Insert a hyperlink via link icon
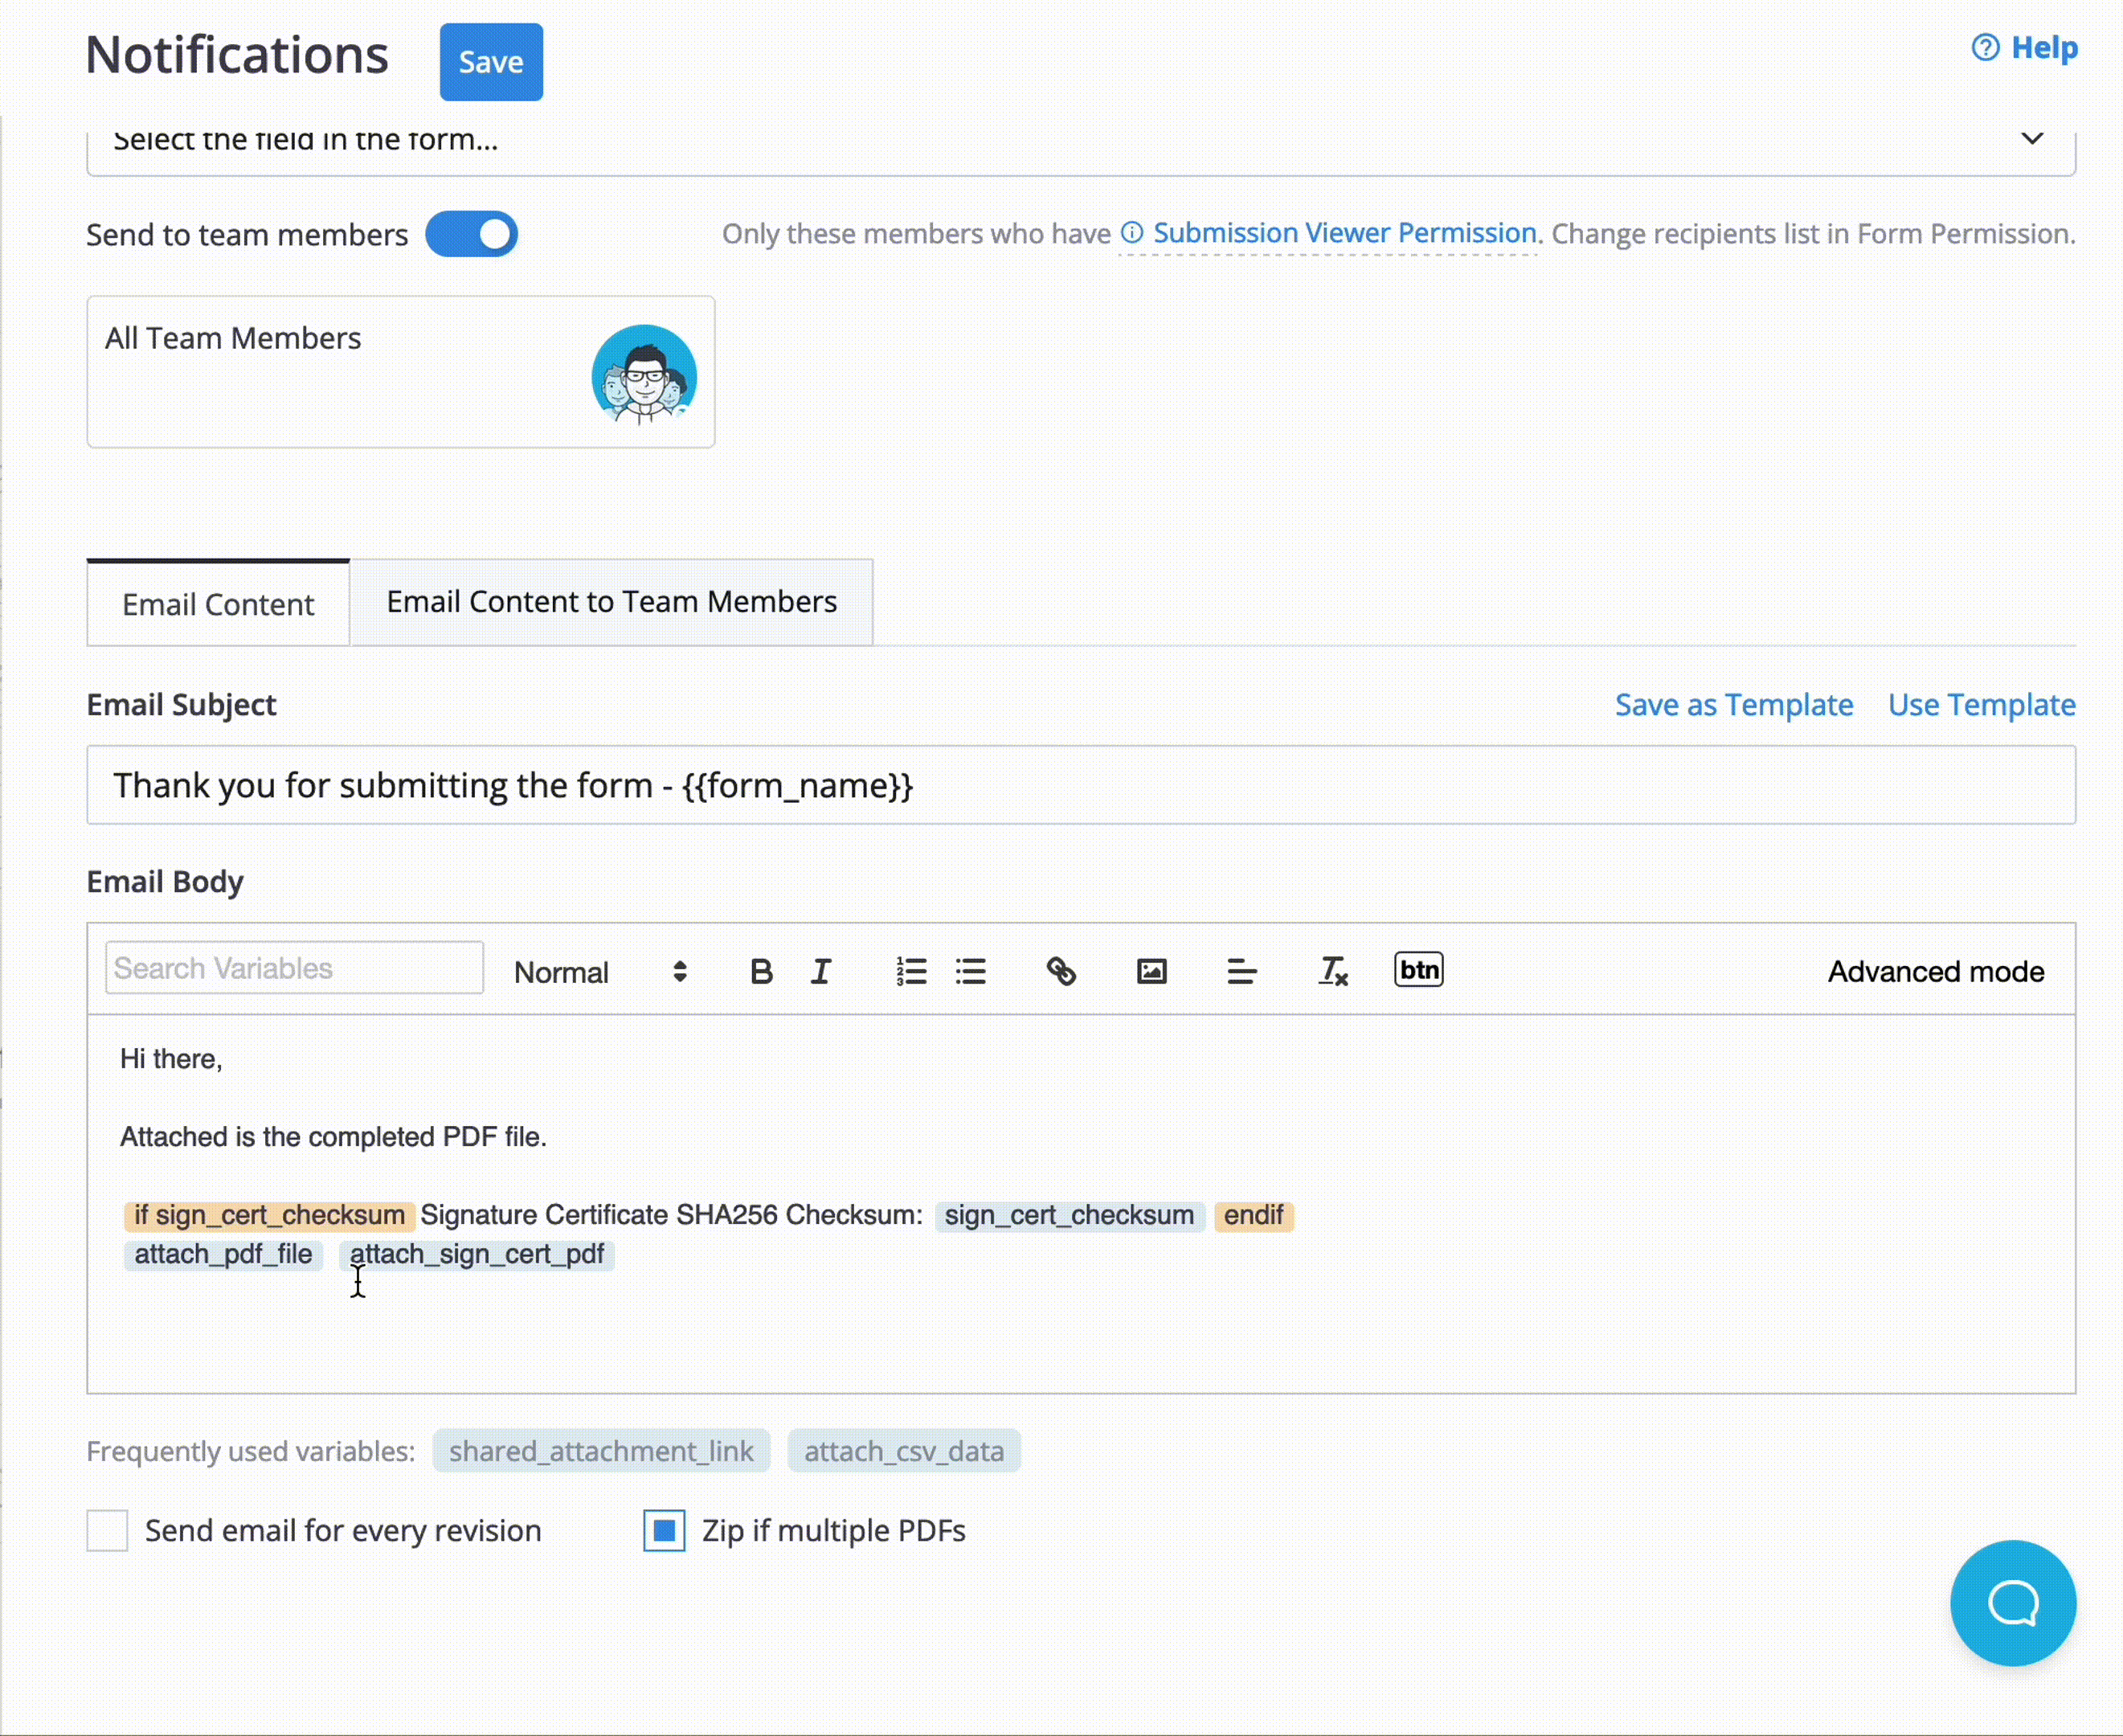The image size is (2123, 1736). click(1061, 971)
